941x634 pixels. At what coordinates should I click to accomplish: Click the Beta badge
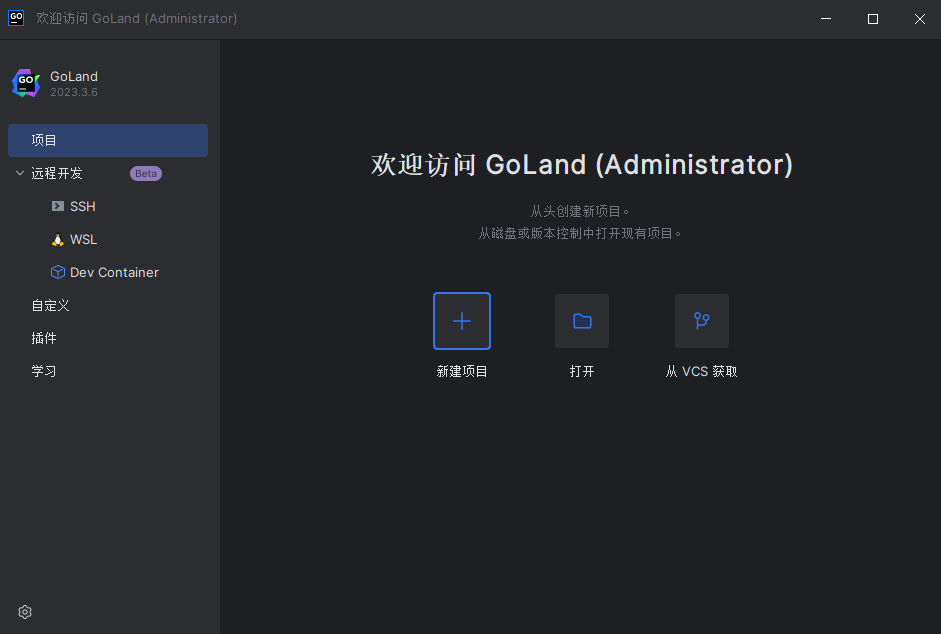pos(146,174)
